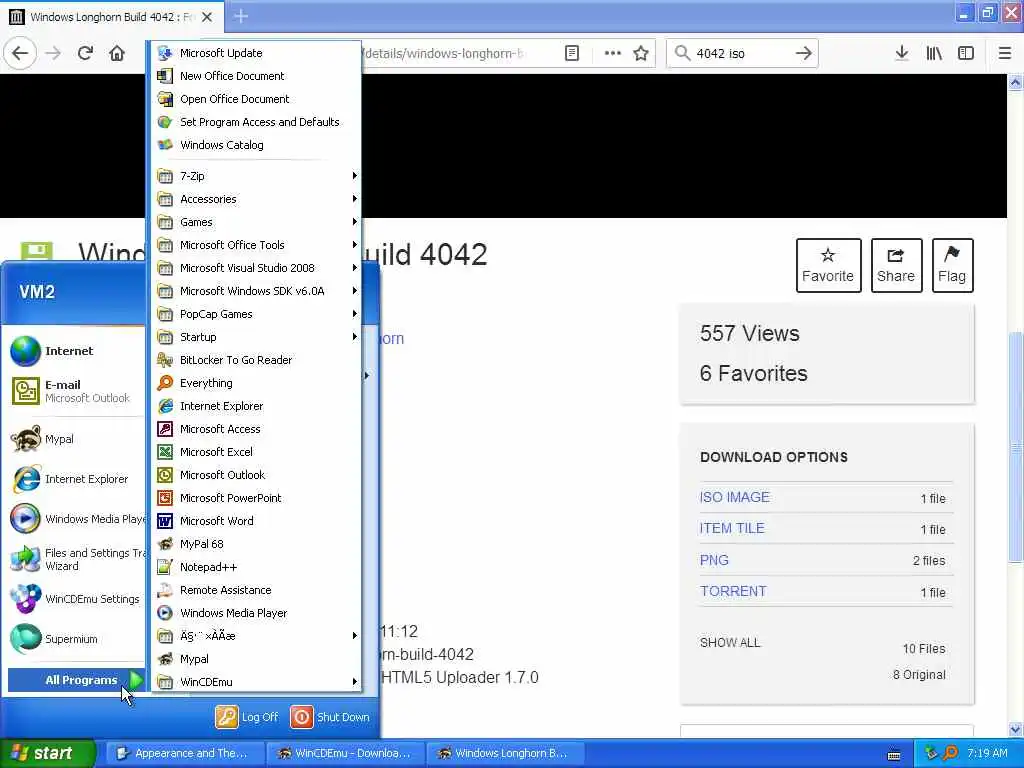Click the vertical scrollbar of the page
The width and height of the screenshot is (1024, 768).
pos(1015,446)
